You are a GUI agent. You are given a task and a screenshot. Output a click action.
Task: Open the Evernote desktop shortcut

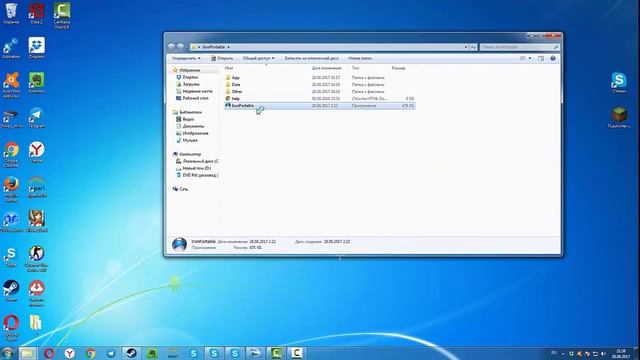click(x=36, y=82)
